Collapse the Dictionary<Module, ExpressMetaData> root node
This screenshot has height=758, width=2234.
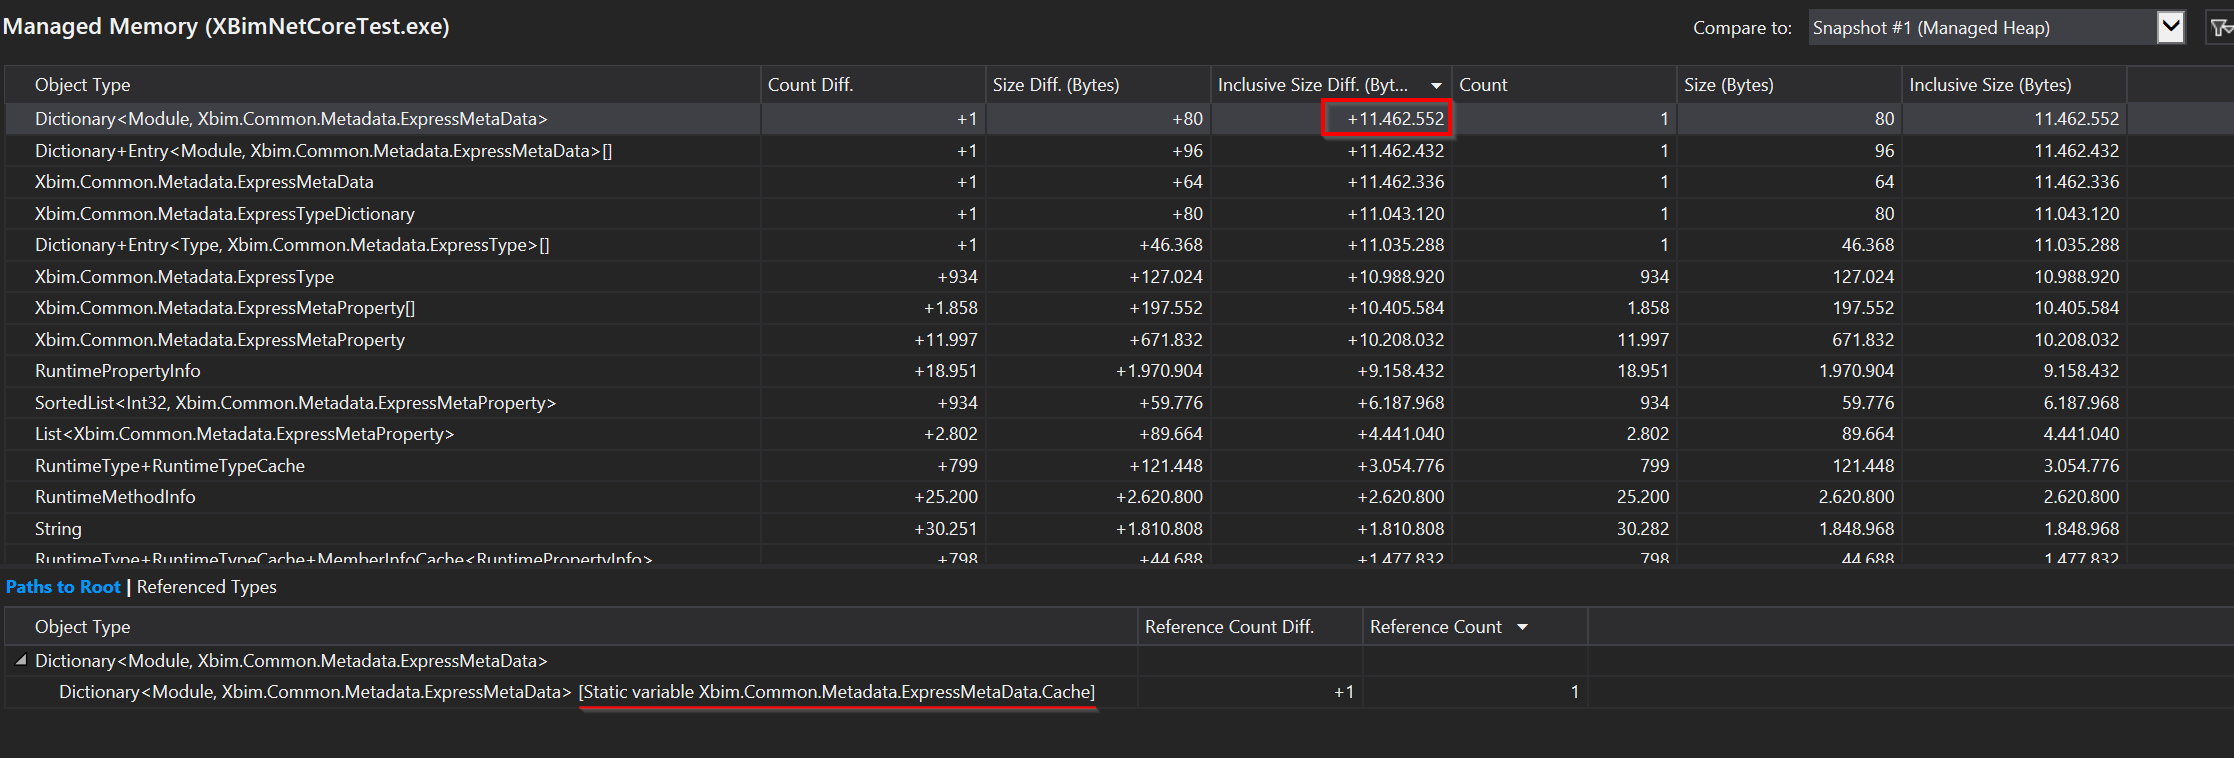pos(21,660)
